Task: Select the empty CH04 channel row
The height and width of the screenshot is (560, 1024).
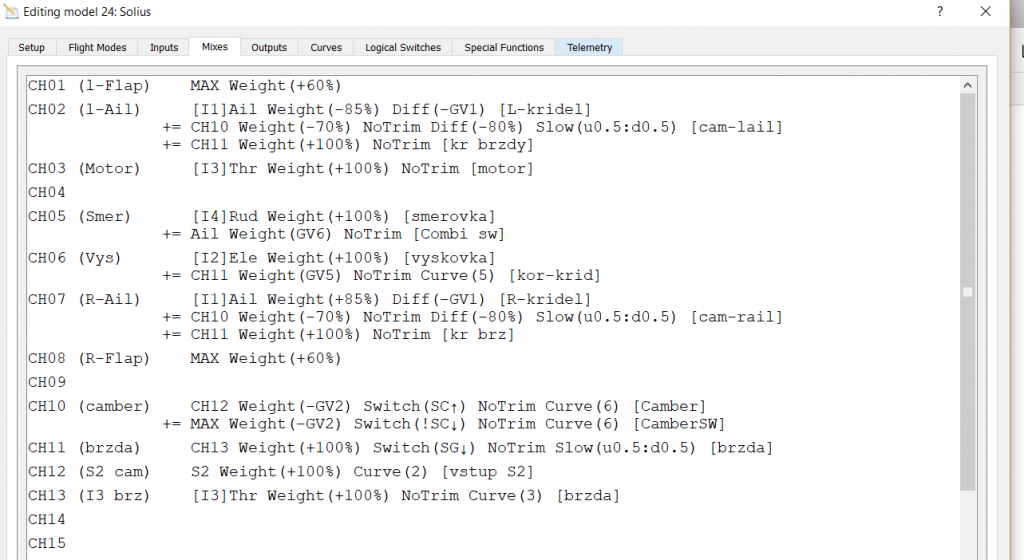Action: coord(46,192)
